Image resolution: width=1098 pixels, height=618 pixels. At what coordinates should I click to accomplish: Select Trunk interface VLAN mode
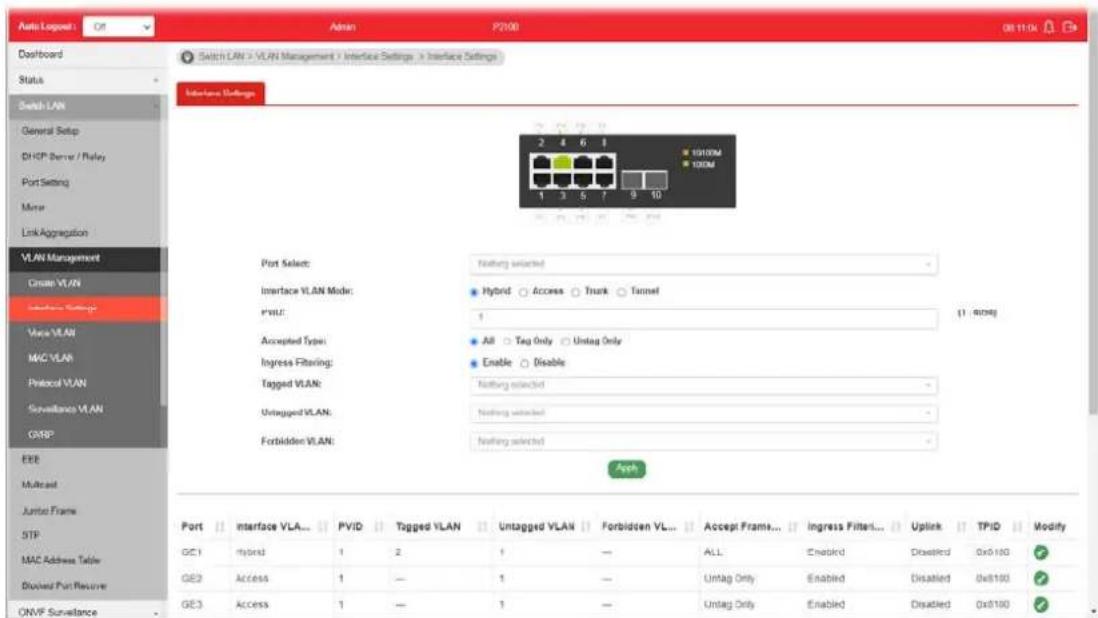pyautogui.click(x=575, y=292)
